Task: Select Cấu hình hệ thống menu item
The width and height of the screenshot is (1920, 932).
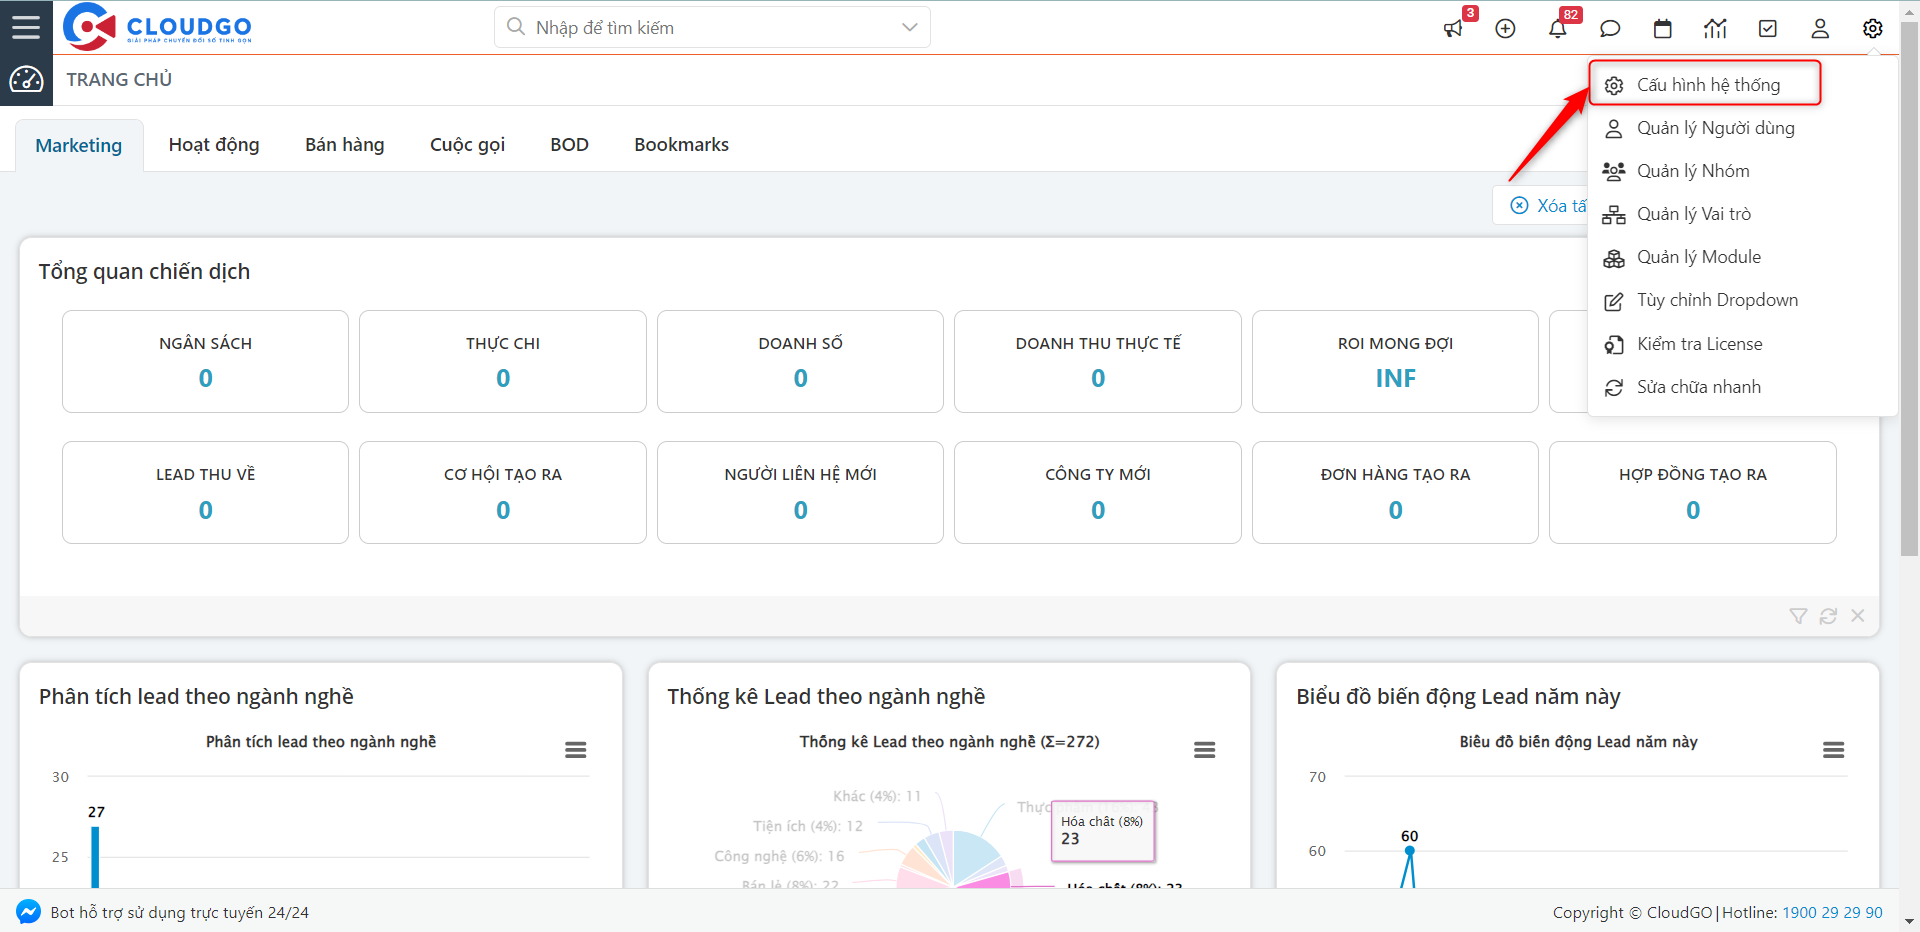Action: (x=1707, y=85)
